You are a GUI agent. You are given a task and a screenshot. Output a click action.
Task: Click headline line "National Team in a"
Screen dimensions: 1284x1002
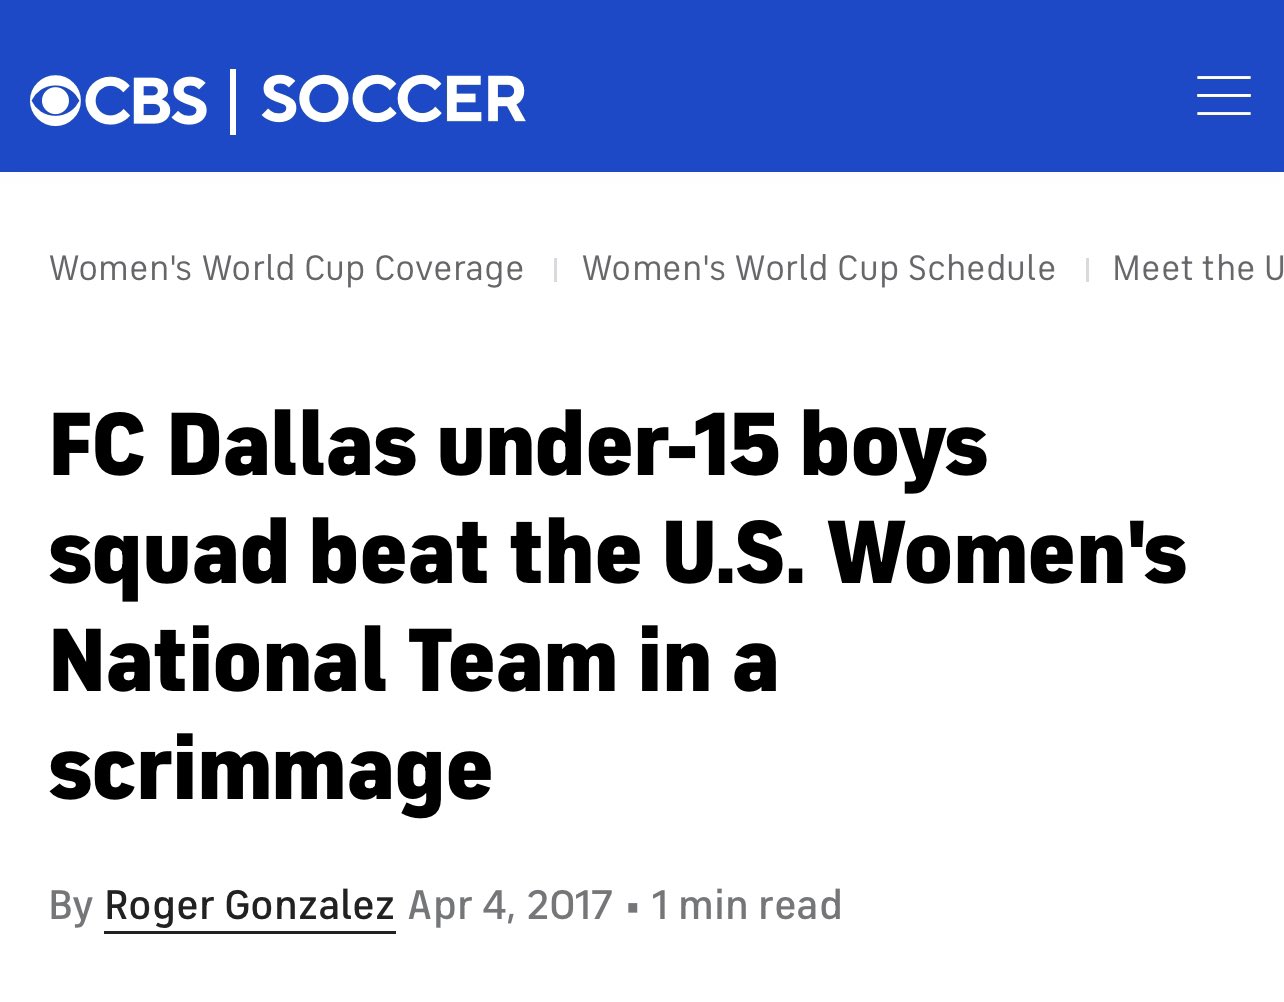pos(413,661)
